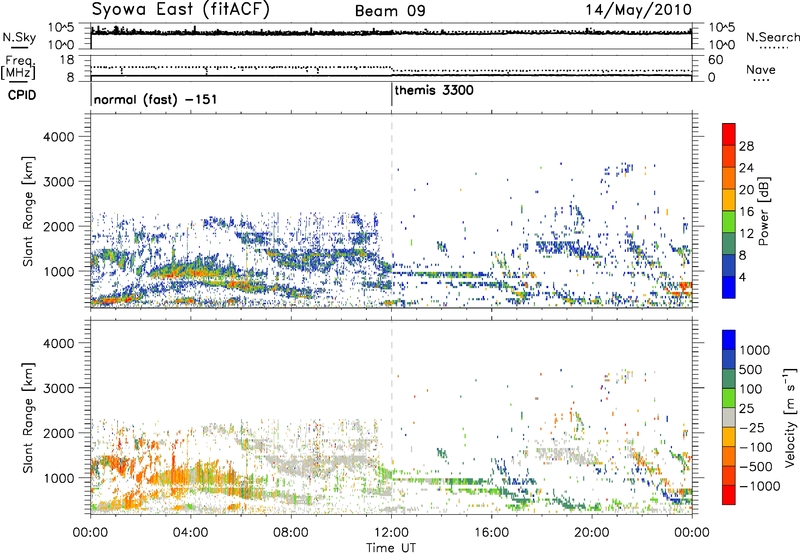Click the '16:00' time tick label

click(x=491, y=533)
